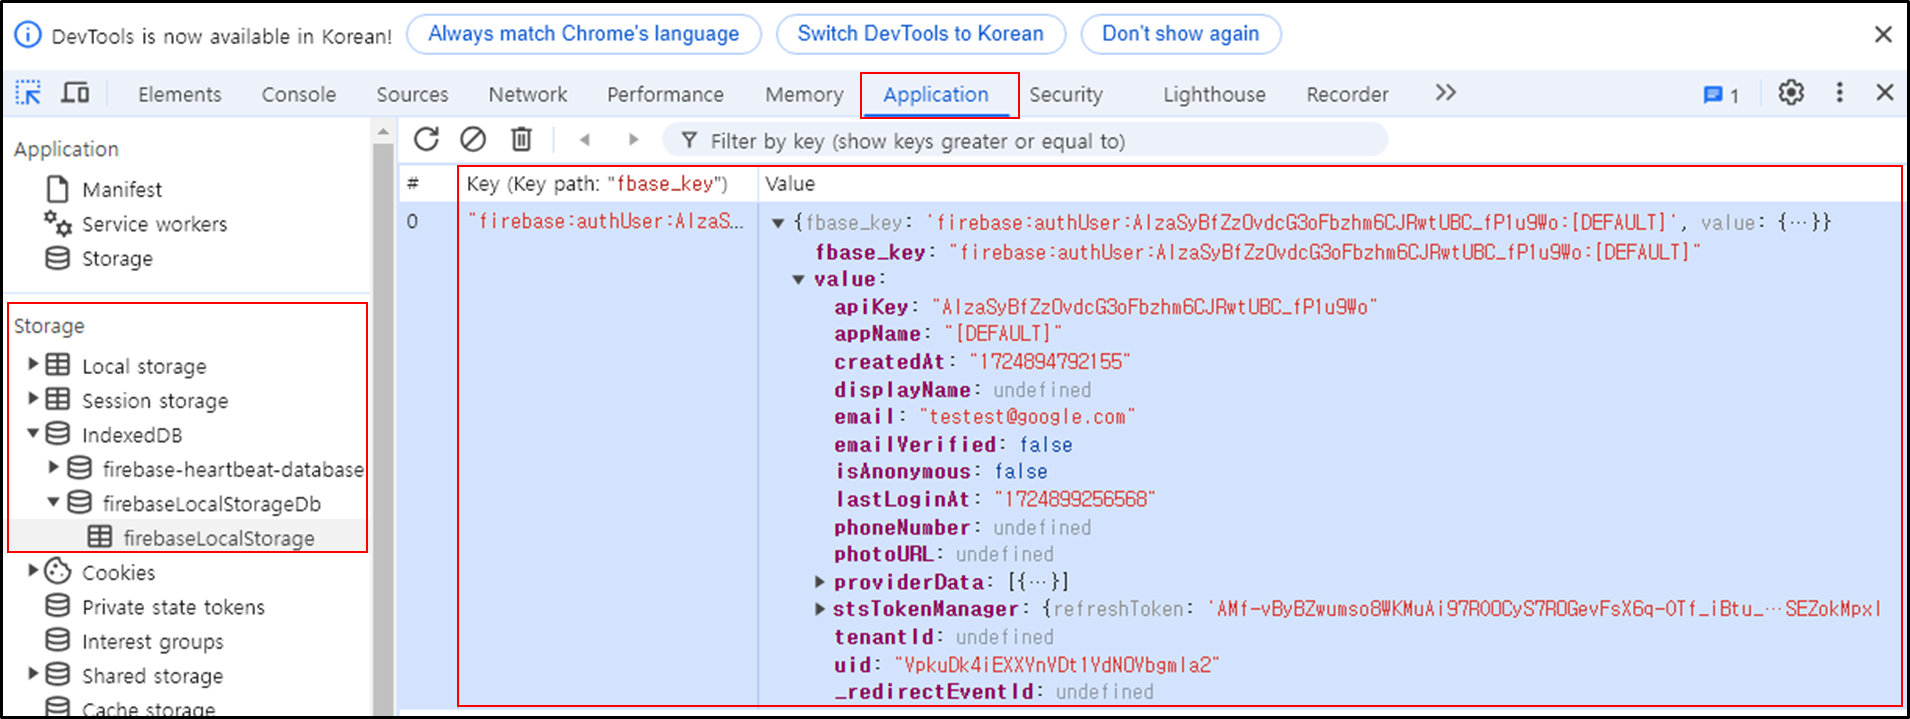
Task: Open the Performance tab
Action: (665, 94)
